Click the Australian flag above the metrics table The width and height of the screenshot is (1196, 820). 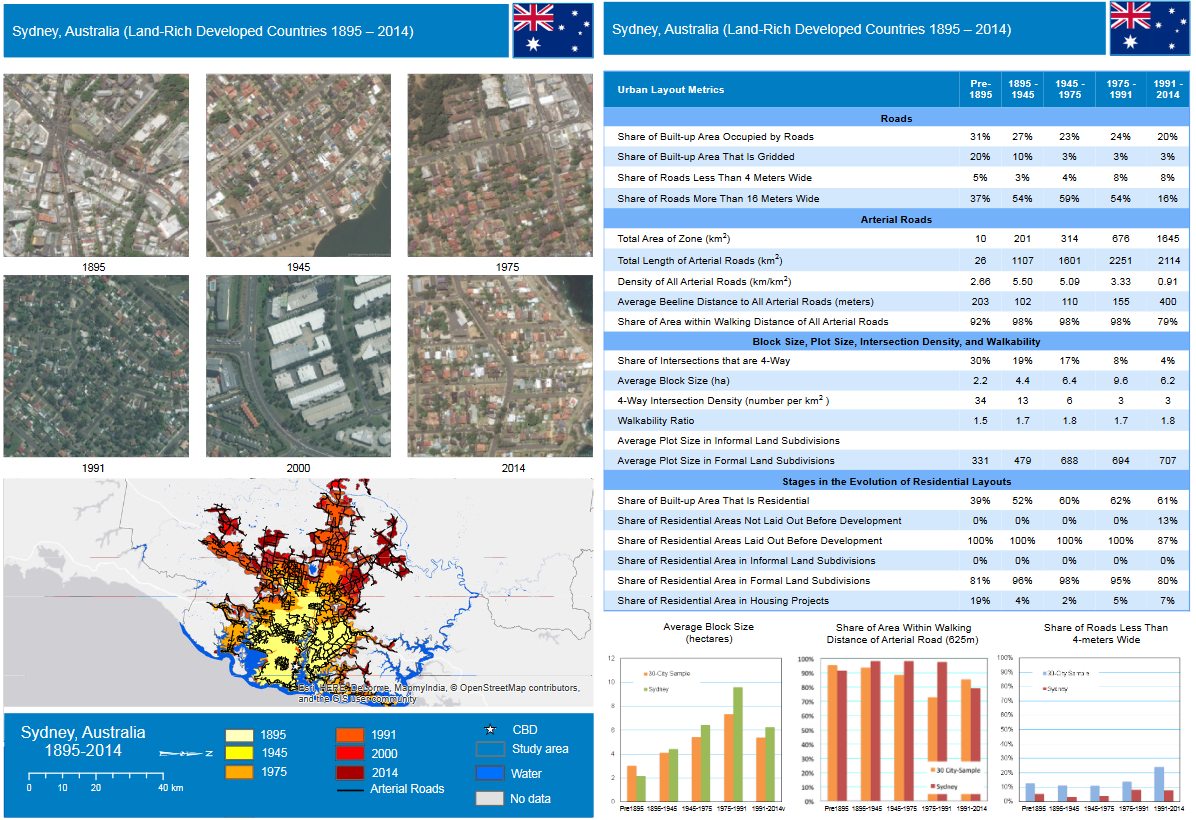(x=1149, y=29)
